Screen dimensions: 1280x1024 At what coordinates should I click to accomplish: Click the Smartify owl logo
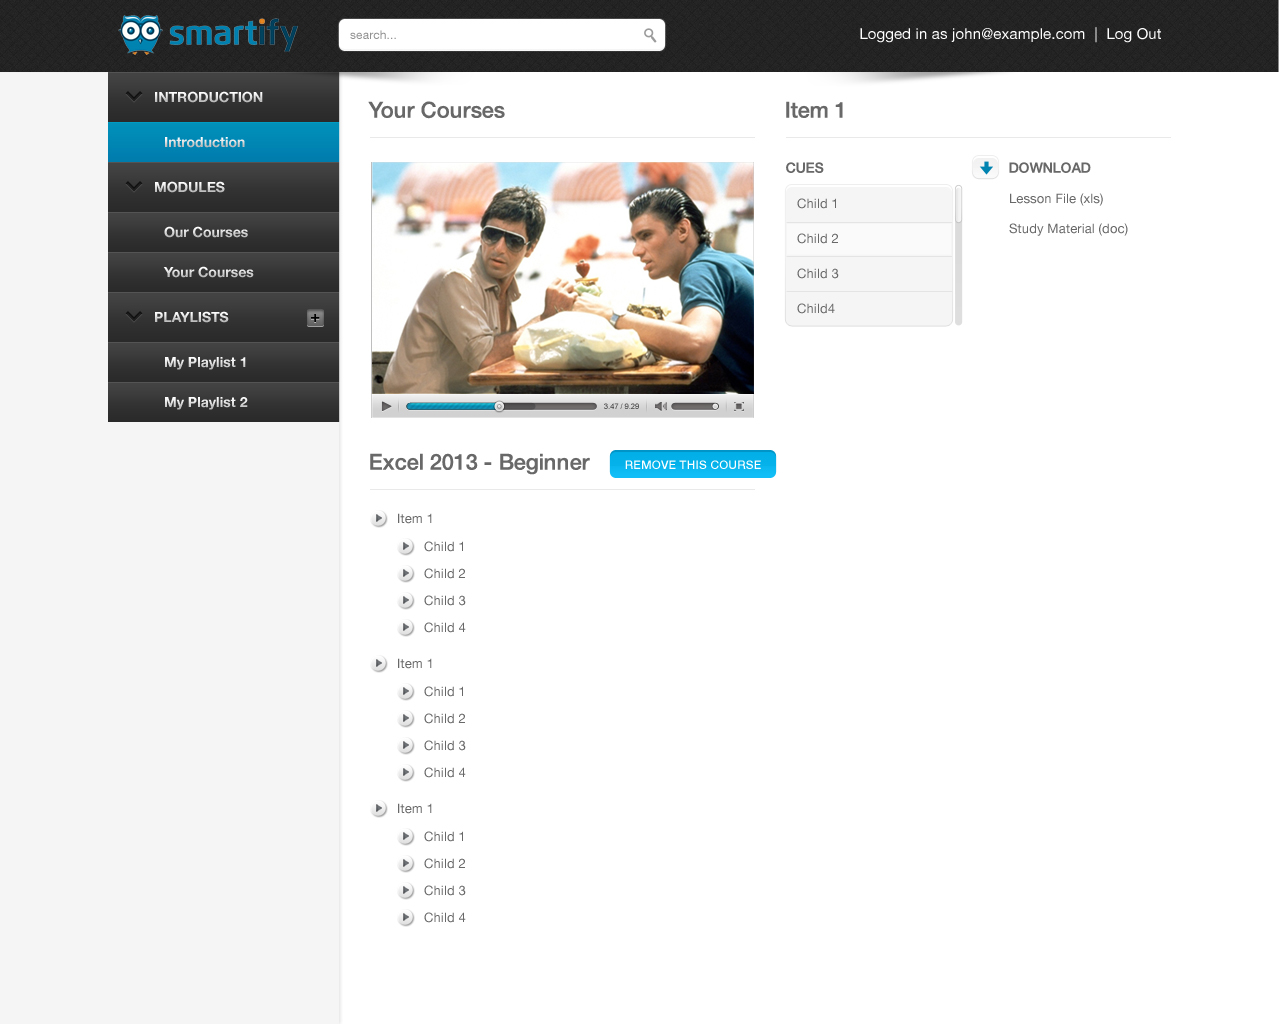tap(209, 34)
